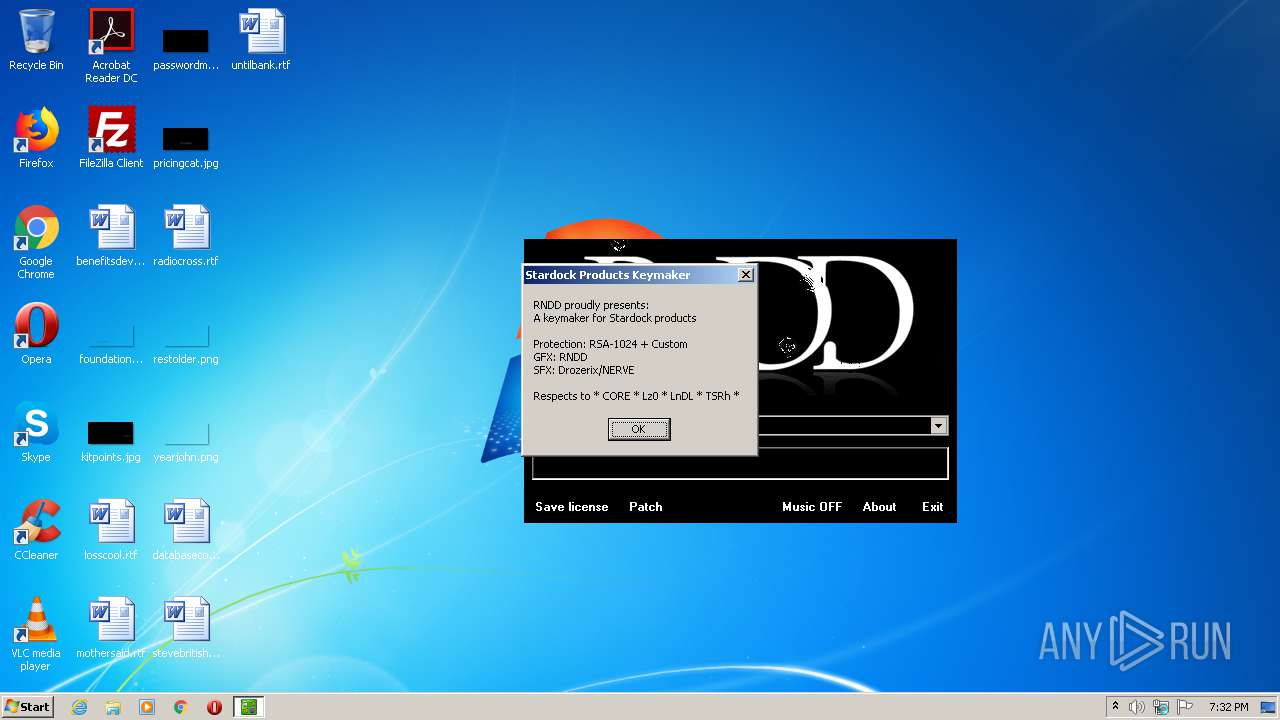Viewport: 1280px width, 720px height.
Task: Open media player taskbar icon
Action: [x=147, y=707]
